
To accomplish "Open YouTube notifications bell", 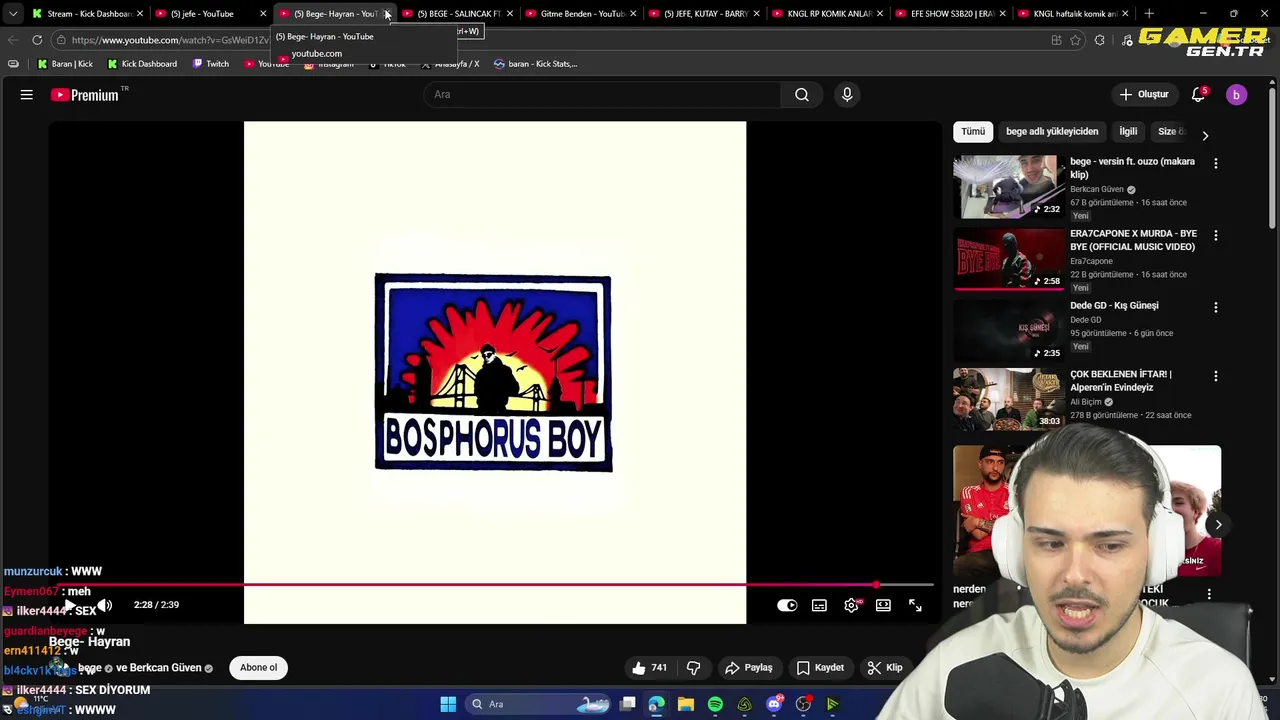I will [1199, 95].
